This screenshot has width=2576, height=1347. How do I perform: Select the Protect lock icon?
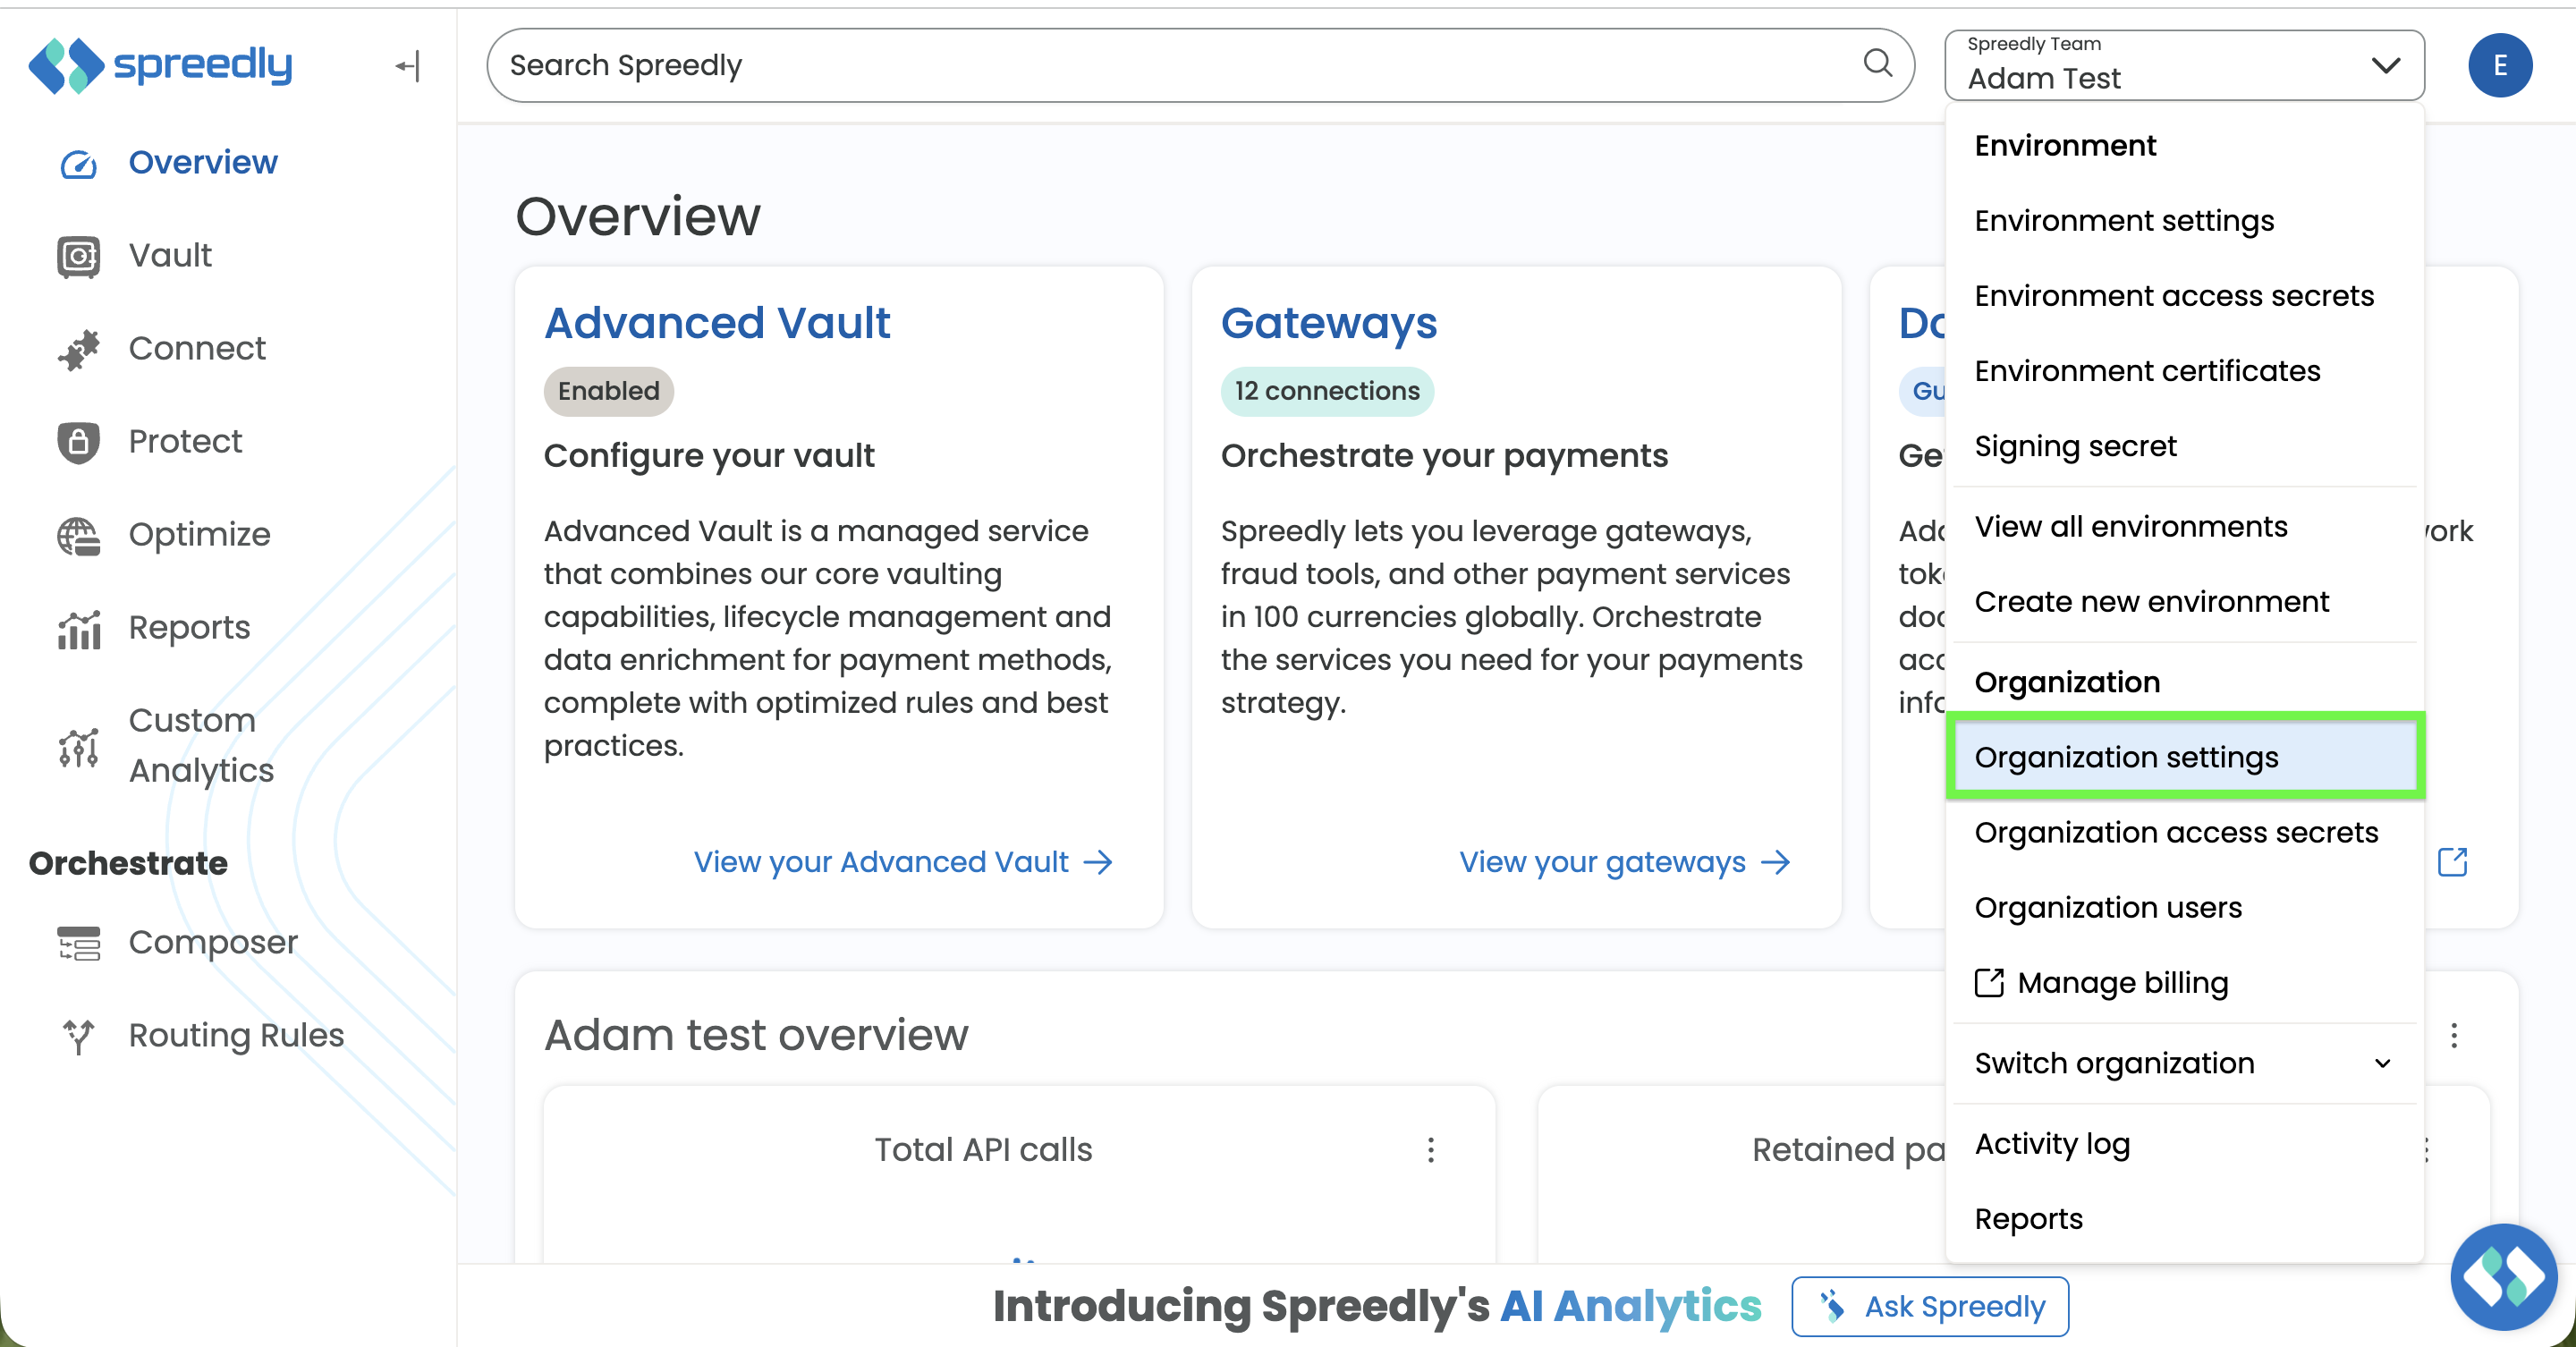point(78,442)
